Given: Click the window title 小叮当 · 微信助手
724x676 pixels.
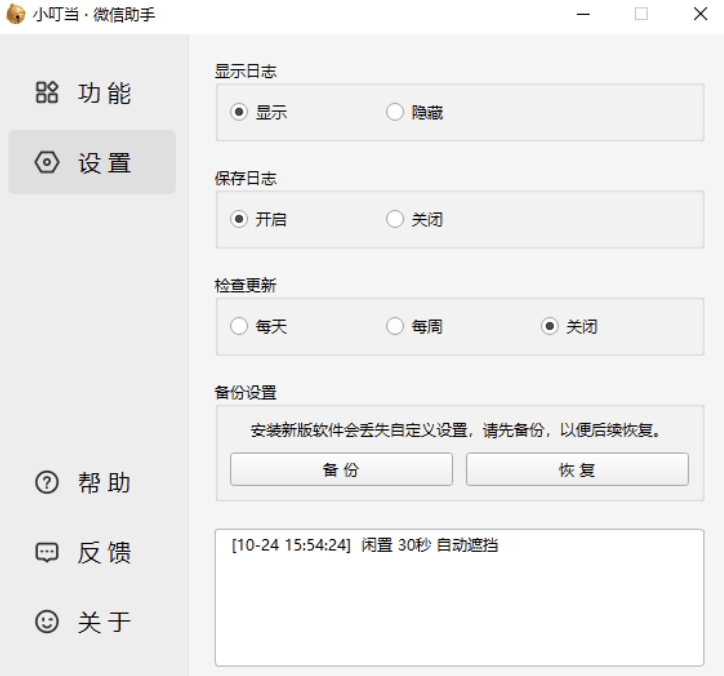Looking at the screenshot, I should 94,15.
